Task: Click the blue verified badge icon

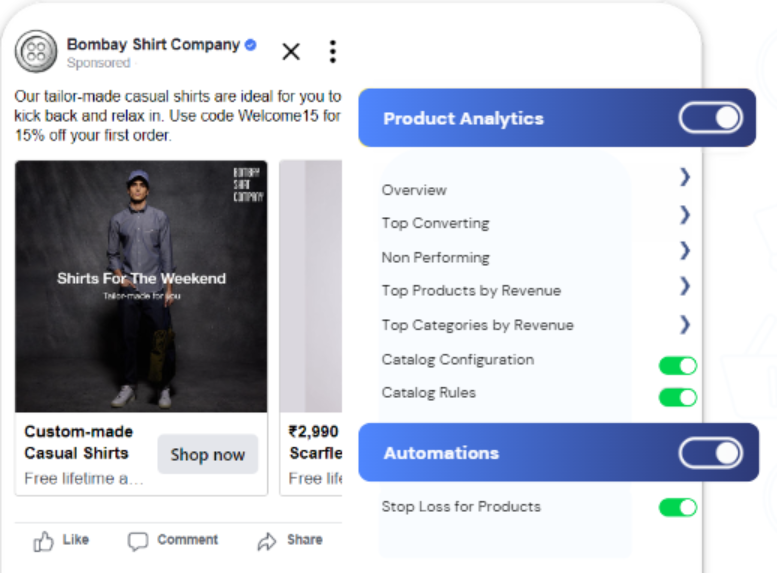Action: 251,45
